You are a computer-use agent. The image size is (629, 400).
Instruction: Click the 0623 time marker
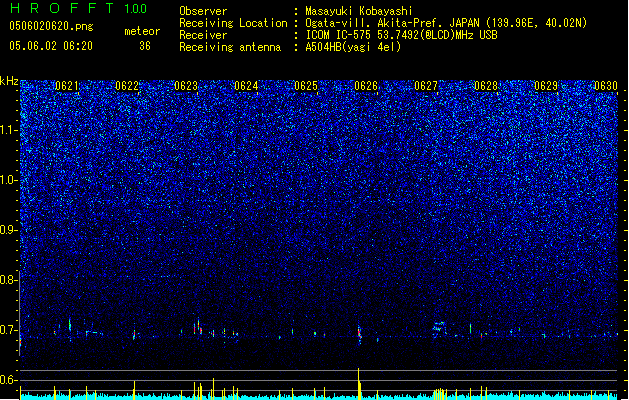[186, 85]
